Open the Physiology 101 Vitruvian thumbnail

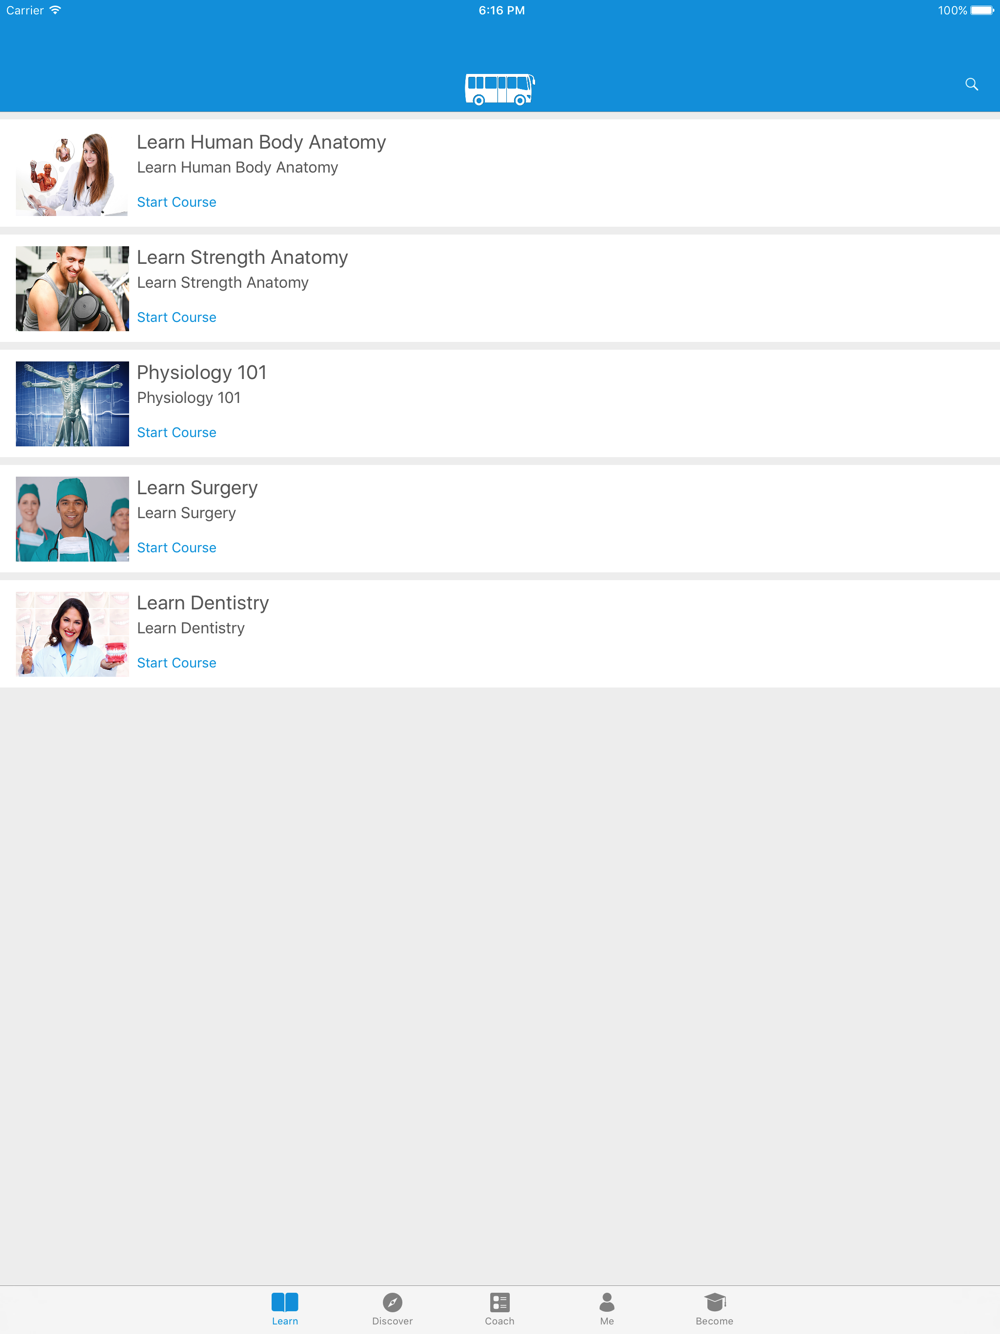72,403
